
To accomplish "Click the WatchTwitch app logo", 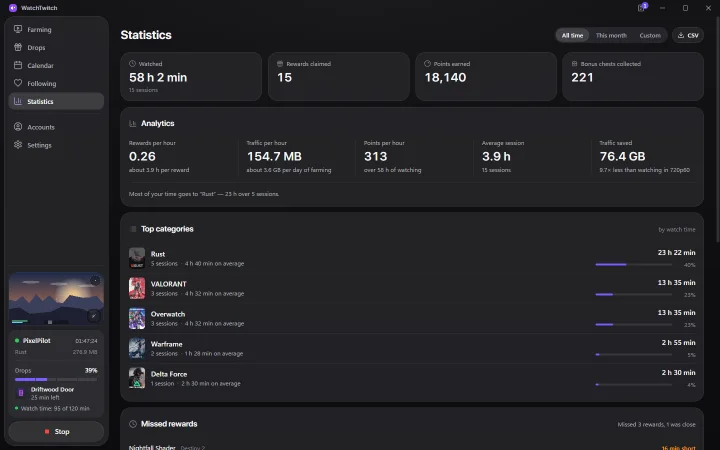I will [13, 8].
